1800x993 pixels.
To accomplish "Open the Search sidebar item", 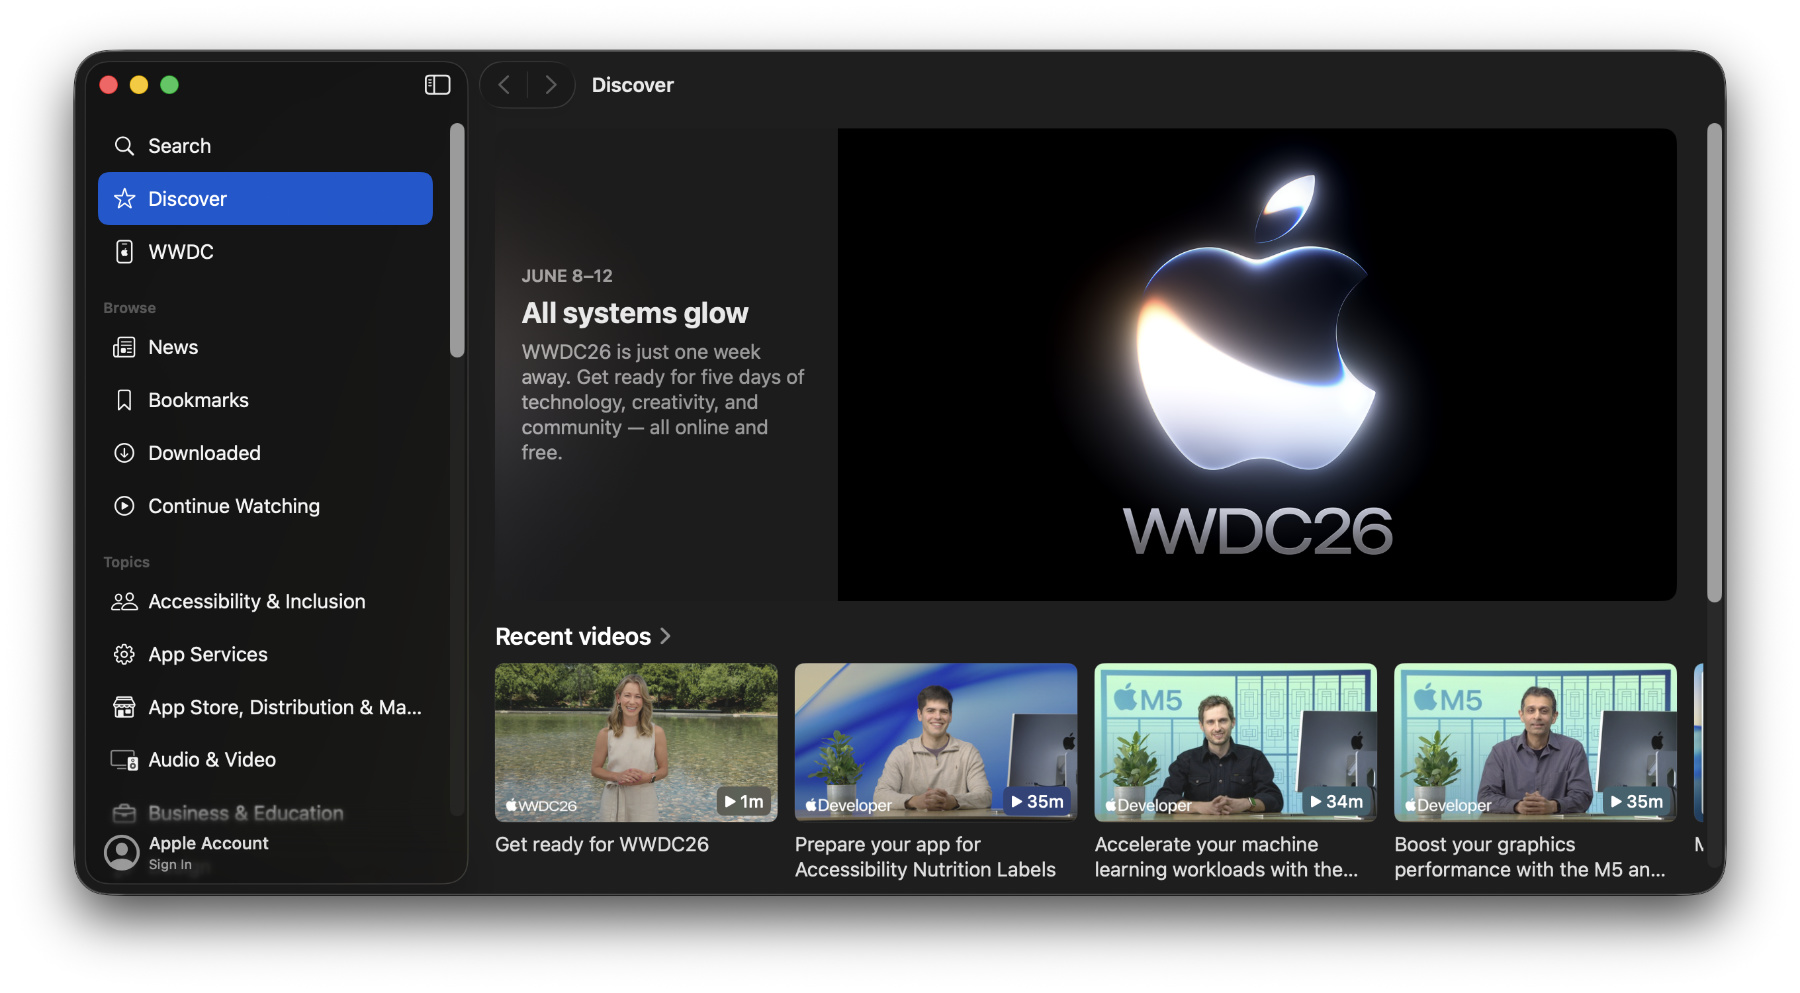I will click(265, 146).
